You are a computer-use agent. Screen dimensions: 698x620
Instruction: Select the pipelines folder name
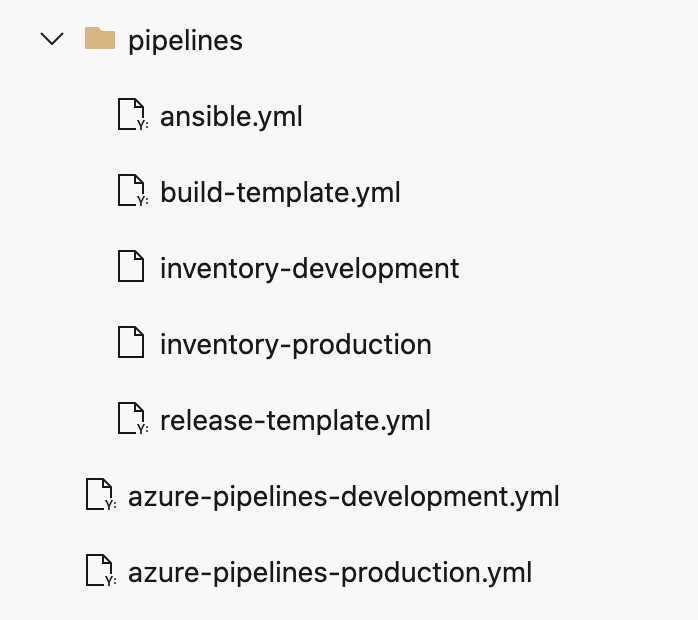[x=186, y=41]
